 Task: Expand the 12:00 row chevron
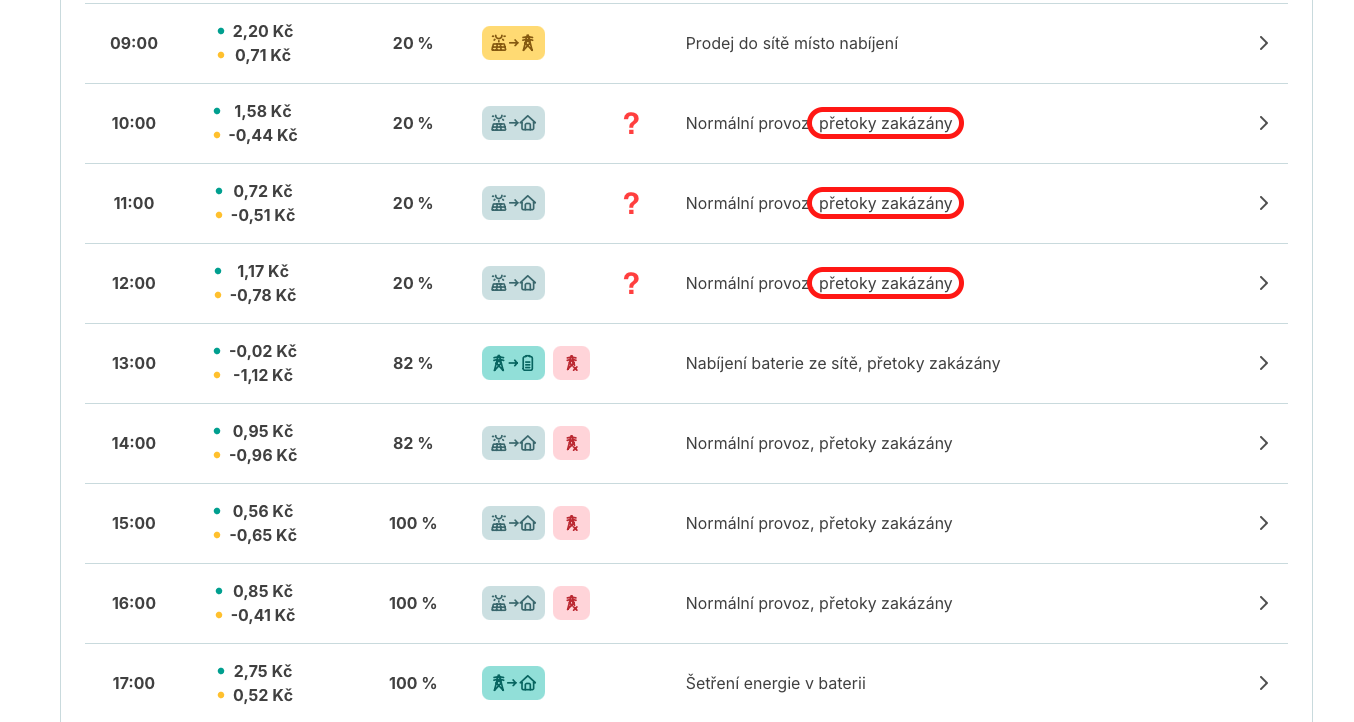[1263, 283]
